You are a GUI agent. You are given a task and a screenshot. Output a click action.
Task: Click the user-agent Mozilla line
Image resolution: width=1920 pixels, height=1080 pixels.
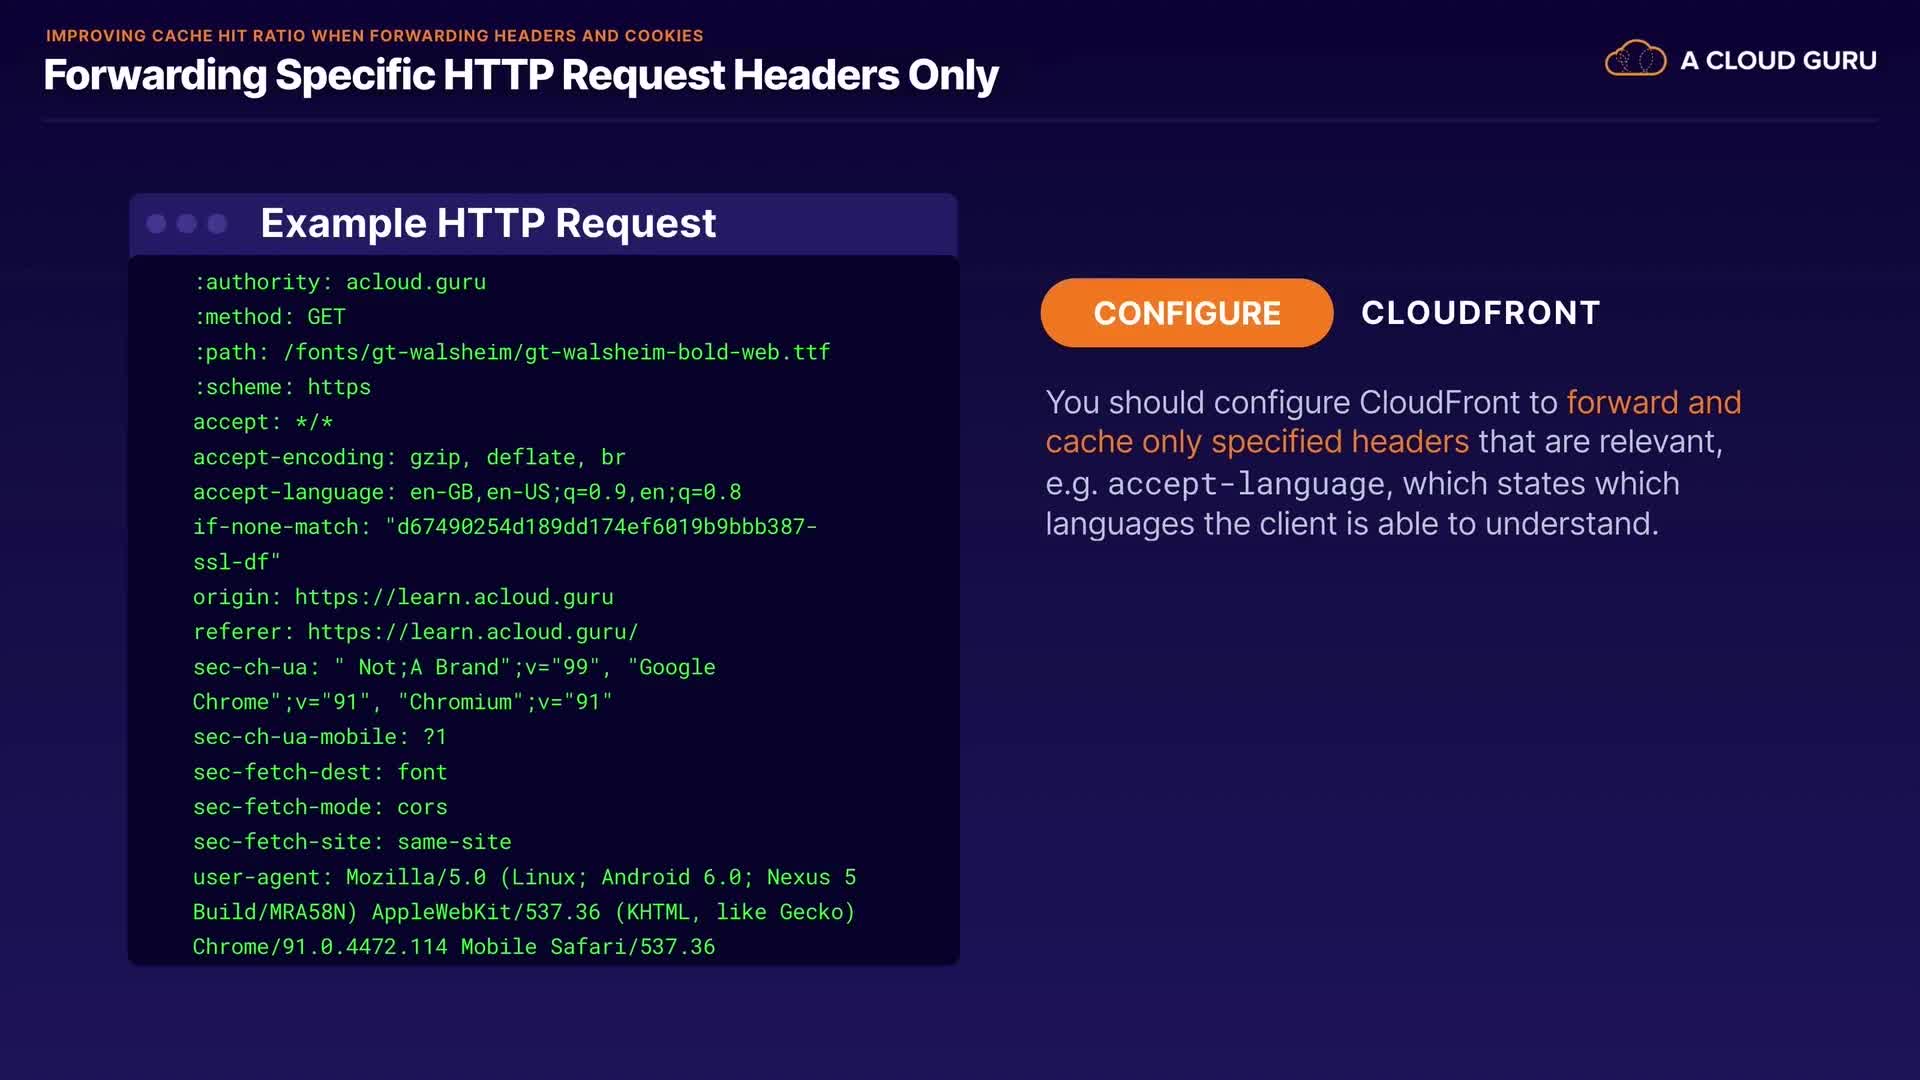click(x=524, y=877)
